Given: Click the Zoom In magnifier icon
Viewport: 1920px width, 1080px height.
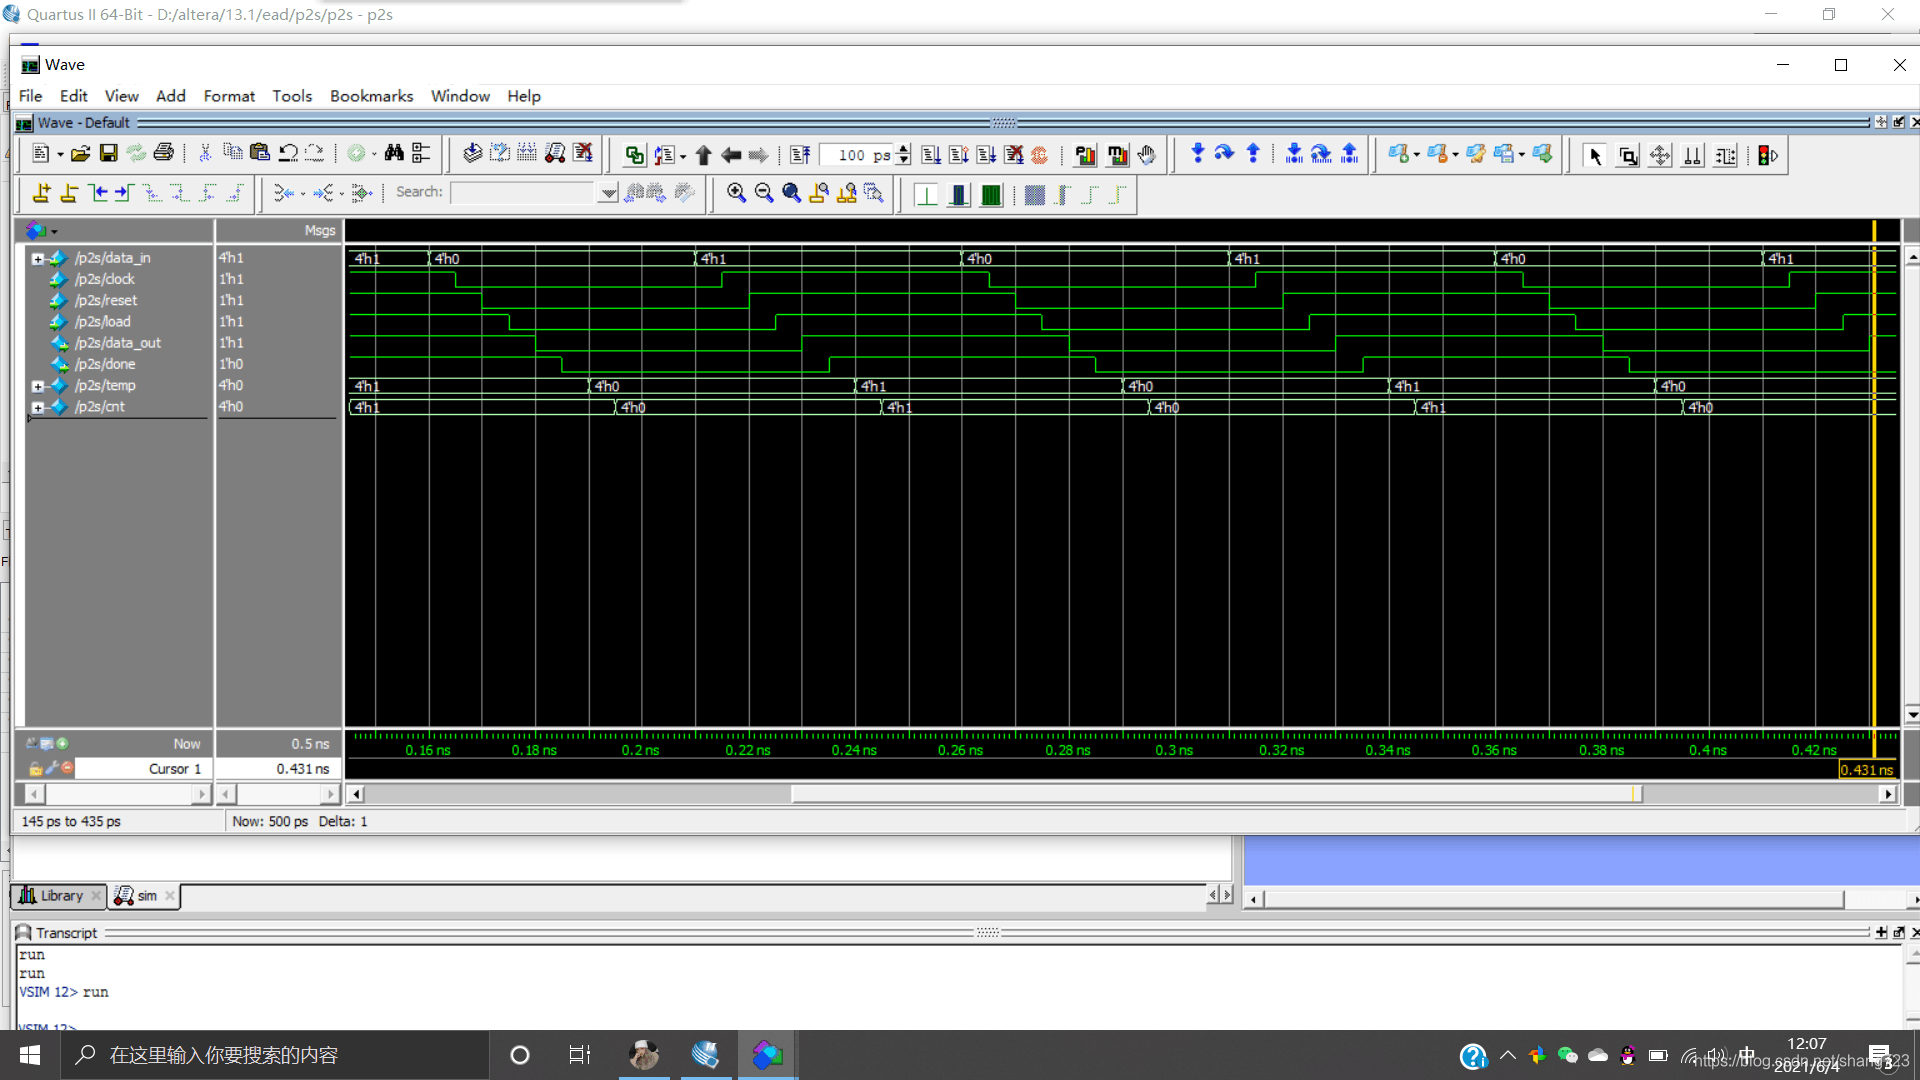Looking at the screenshot, I should [736, 193].
